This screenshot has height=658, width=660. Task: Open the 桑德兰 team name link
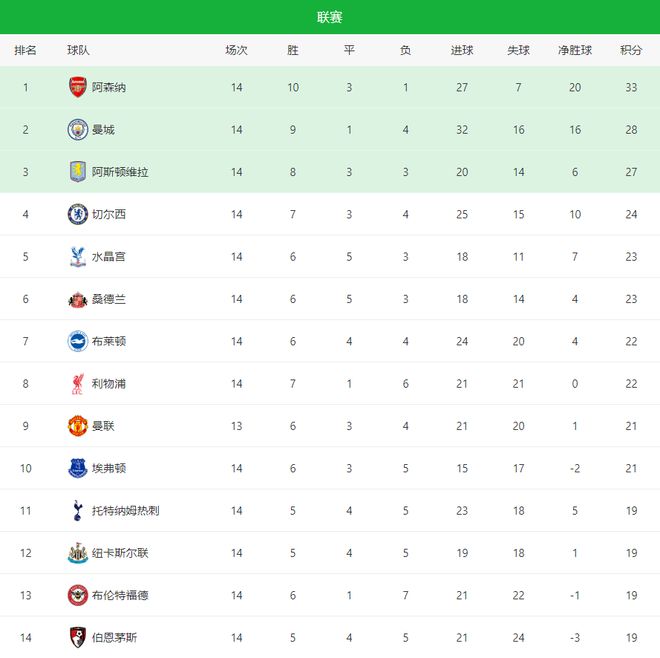click(109, 299)
